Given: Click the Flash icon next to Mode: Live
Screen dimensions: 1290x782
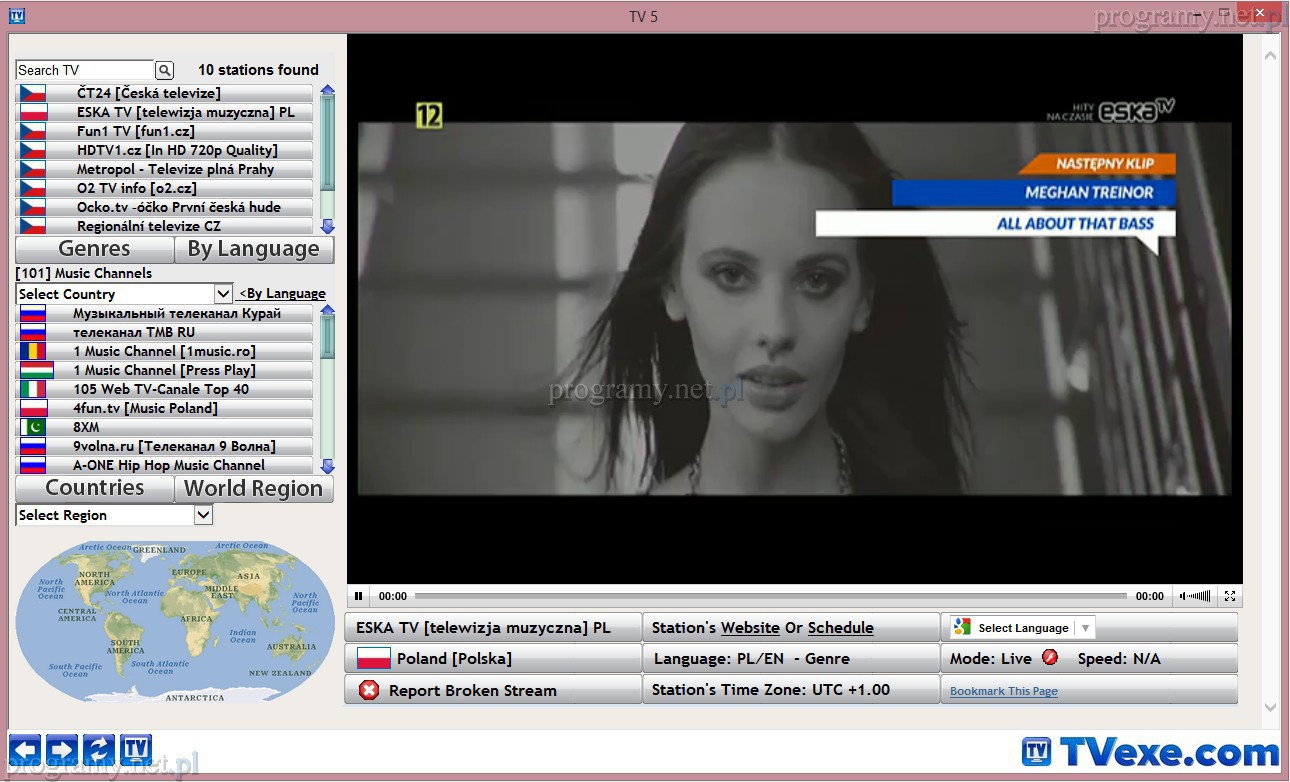Looking at the screenshot, I should (1050, 658).
